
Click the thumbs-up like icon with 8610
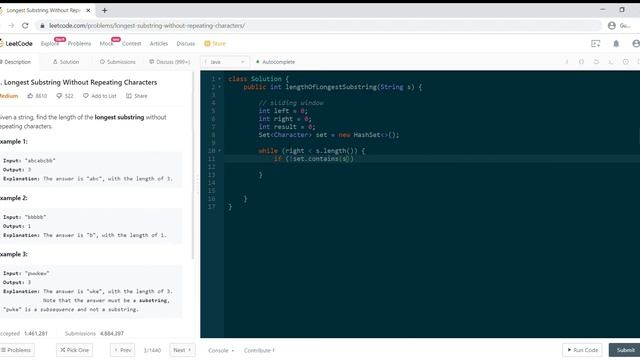[30, 96]
